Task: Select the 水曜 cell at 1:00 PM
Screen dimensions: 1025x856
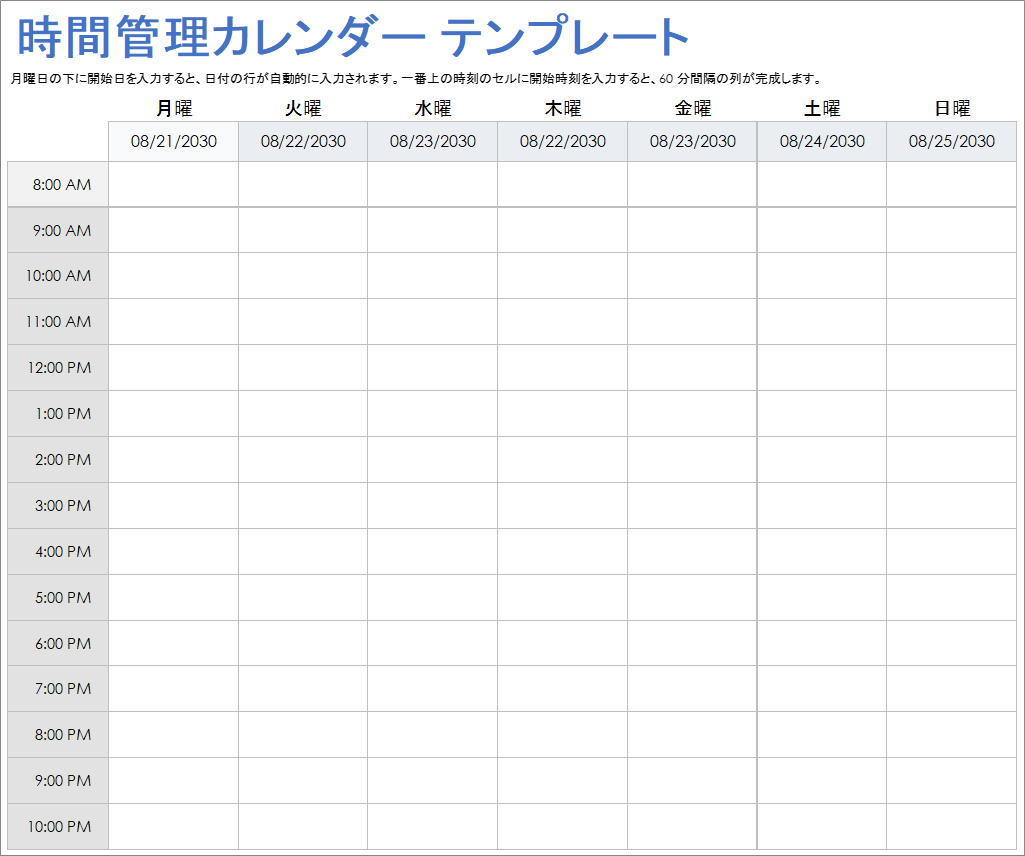Action: coord(432,414)
